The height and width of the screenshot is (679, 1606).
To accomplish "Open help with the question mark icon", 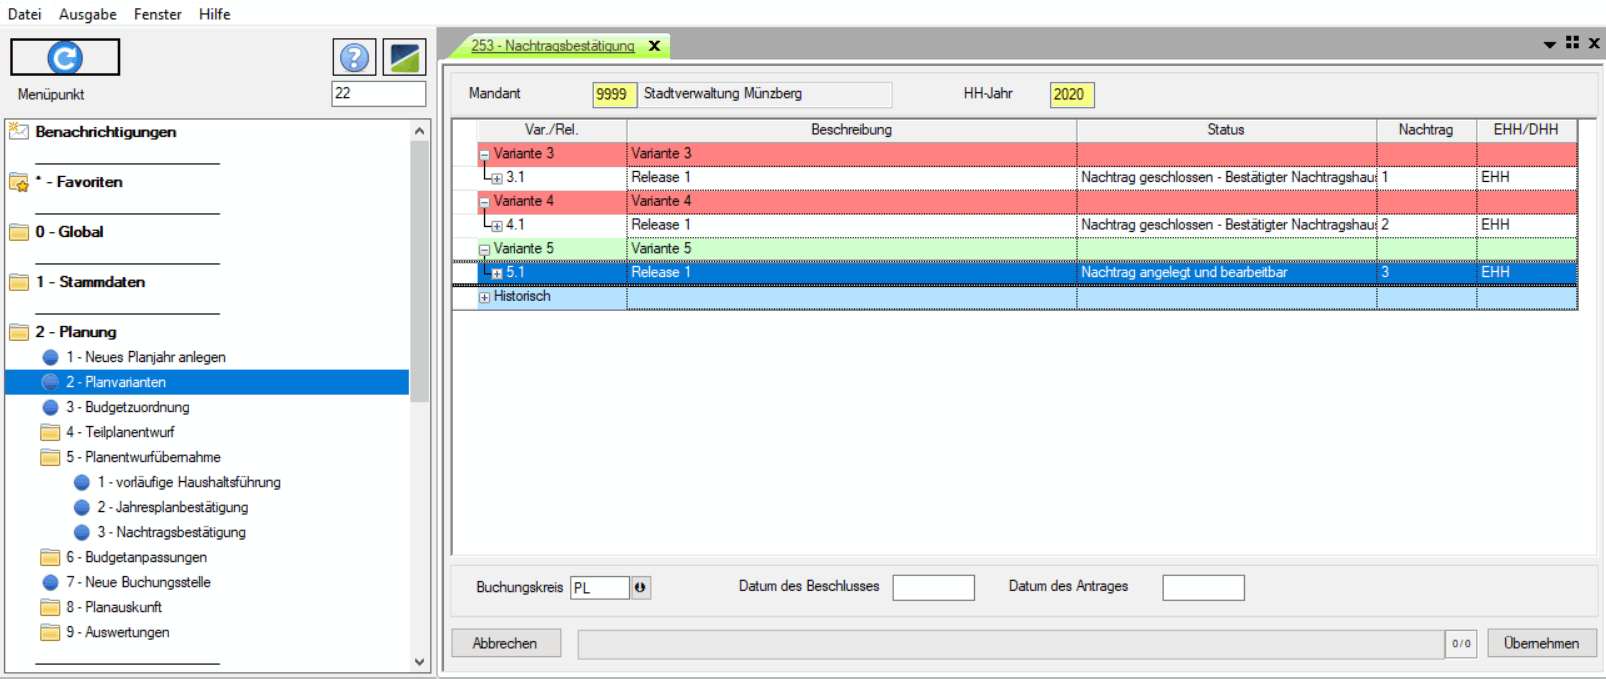I will pos(354,58).
